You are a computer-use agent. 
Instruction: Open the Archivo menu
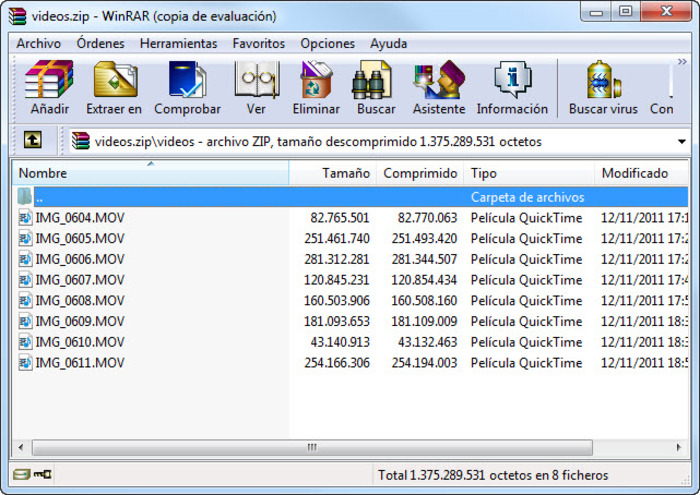click(38, 44)
